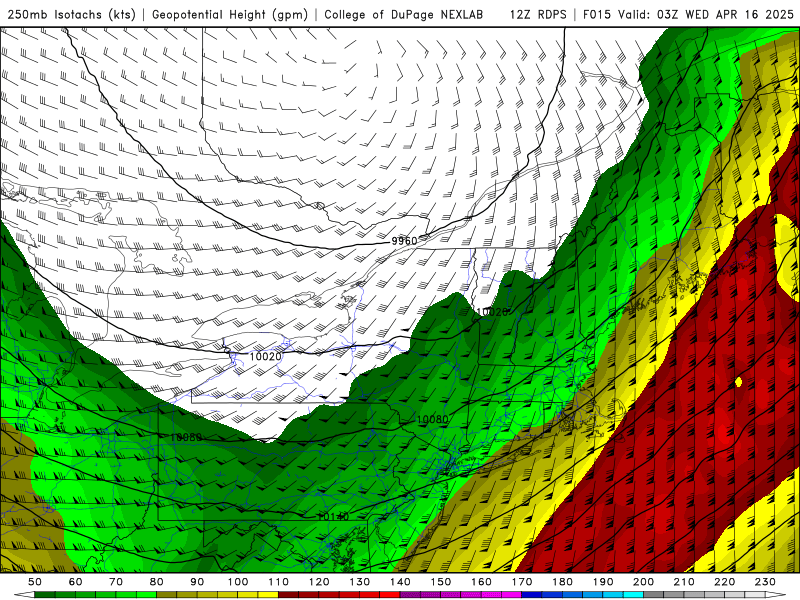This screenshot has height=600, width=800.
Task: Click the 170 value on the color scale
Action: coord(522,582)
